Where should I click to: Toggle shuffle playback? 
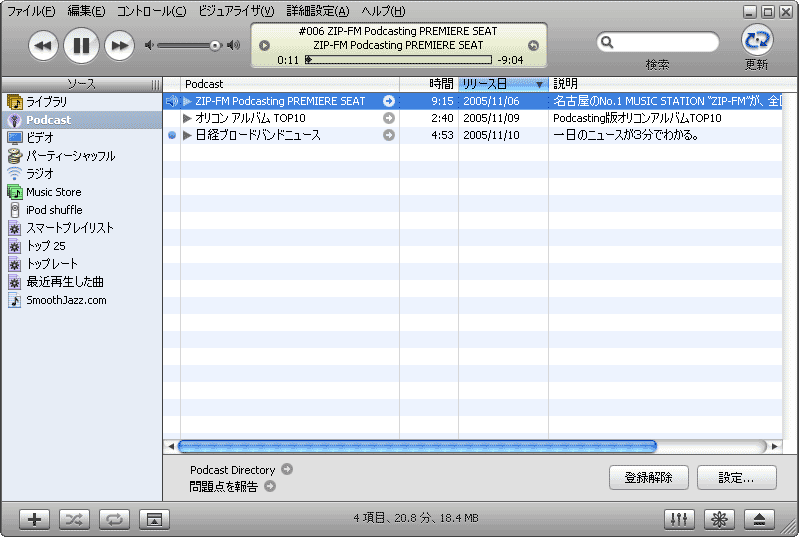74,520
